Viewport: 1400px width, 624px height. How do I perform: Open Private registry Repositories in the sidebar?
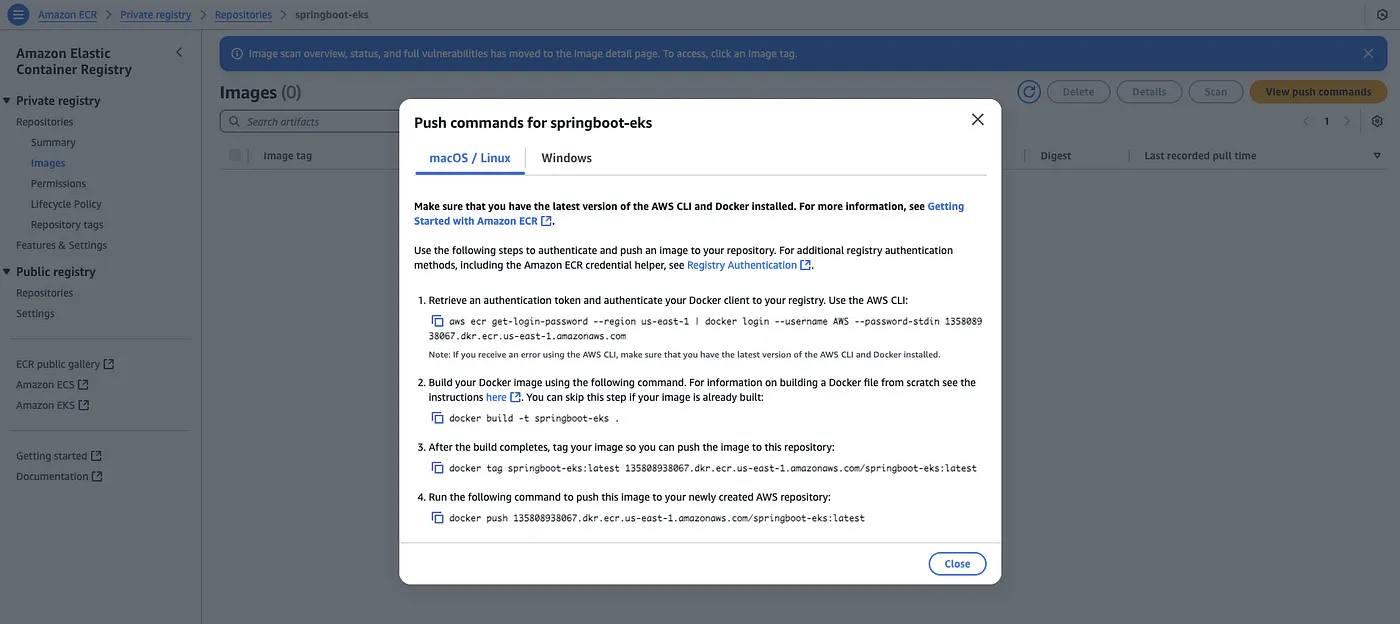tap(45, 122)
